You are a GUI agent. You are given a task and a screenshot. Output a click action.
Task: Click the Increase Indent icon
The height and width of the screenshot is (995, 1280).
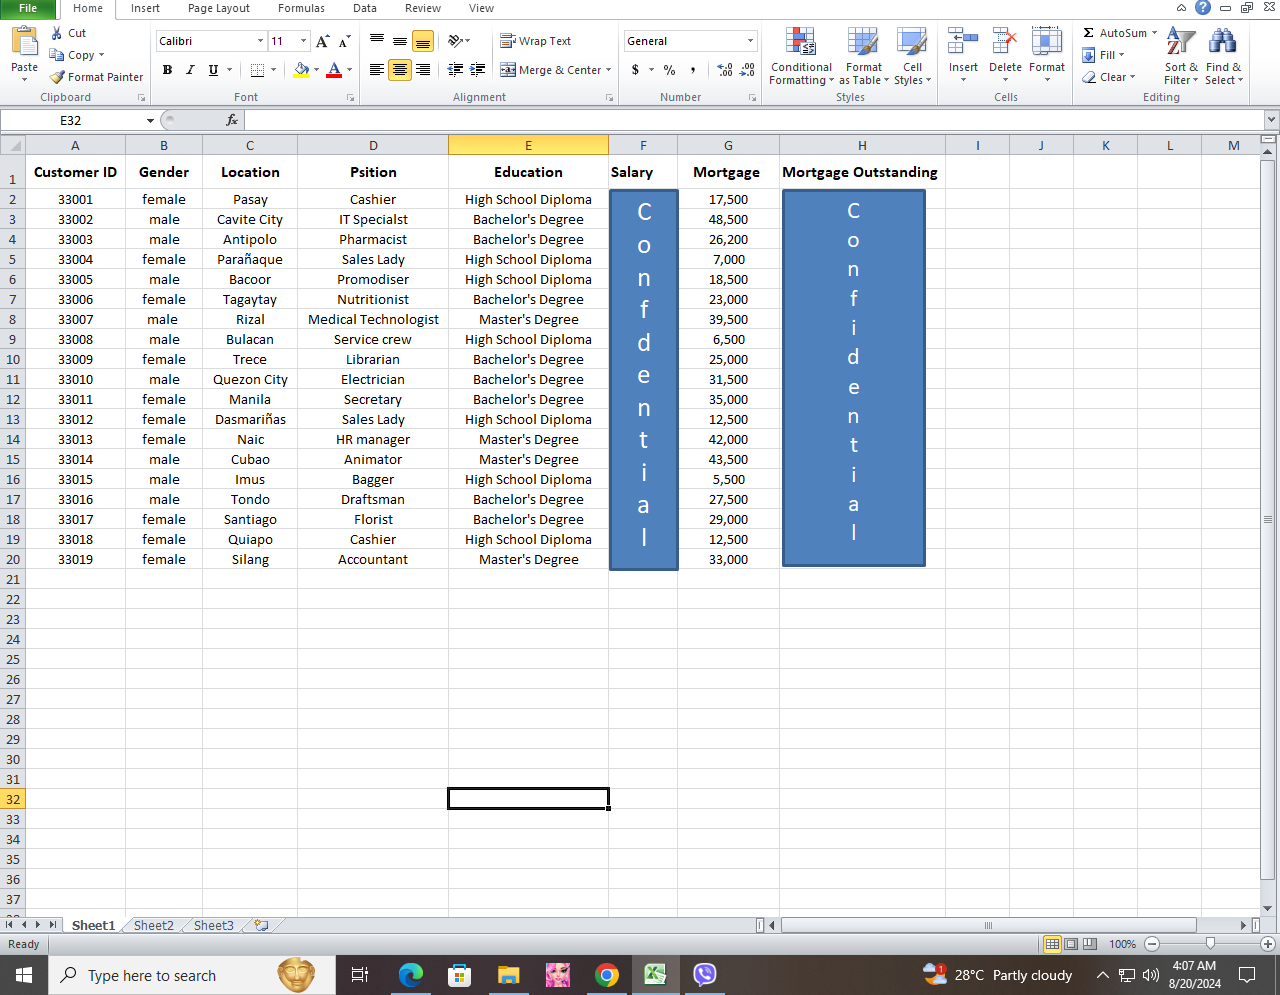(x=478, y=70)
